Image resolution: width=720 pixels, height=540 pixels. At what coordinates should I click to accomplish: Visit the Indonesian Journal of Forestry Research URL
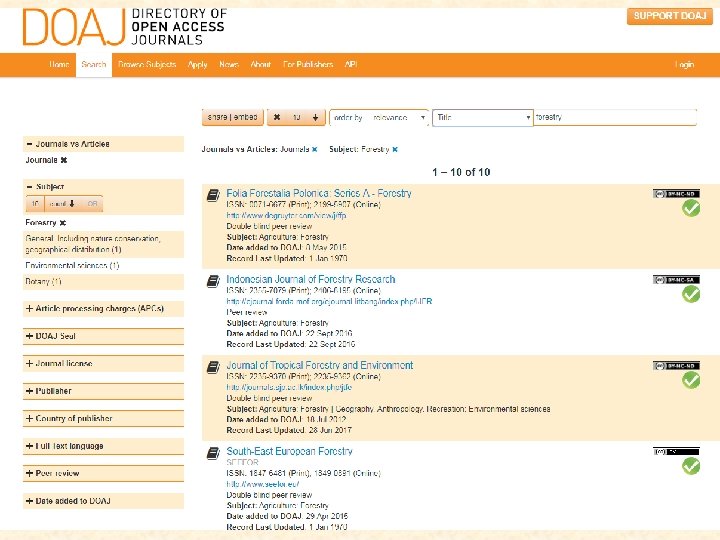tap(329, 301)
